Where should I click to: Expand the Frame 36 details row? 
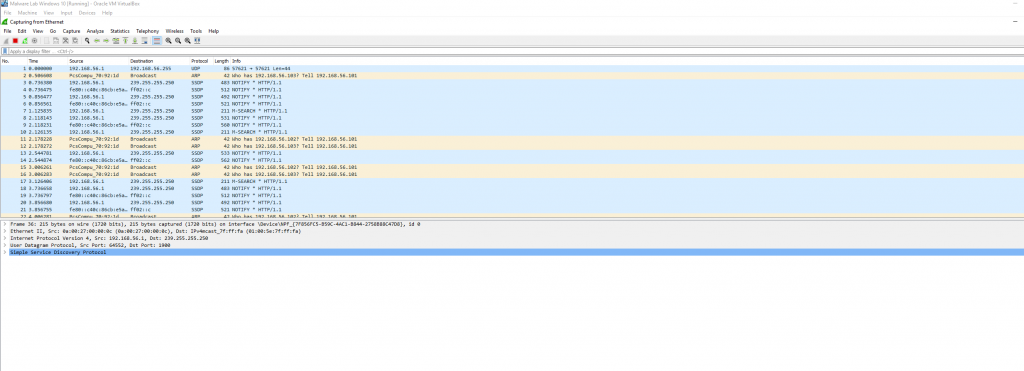coord(5,224)
